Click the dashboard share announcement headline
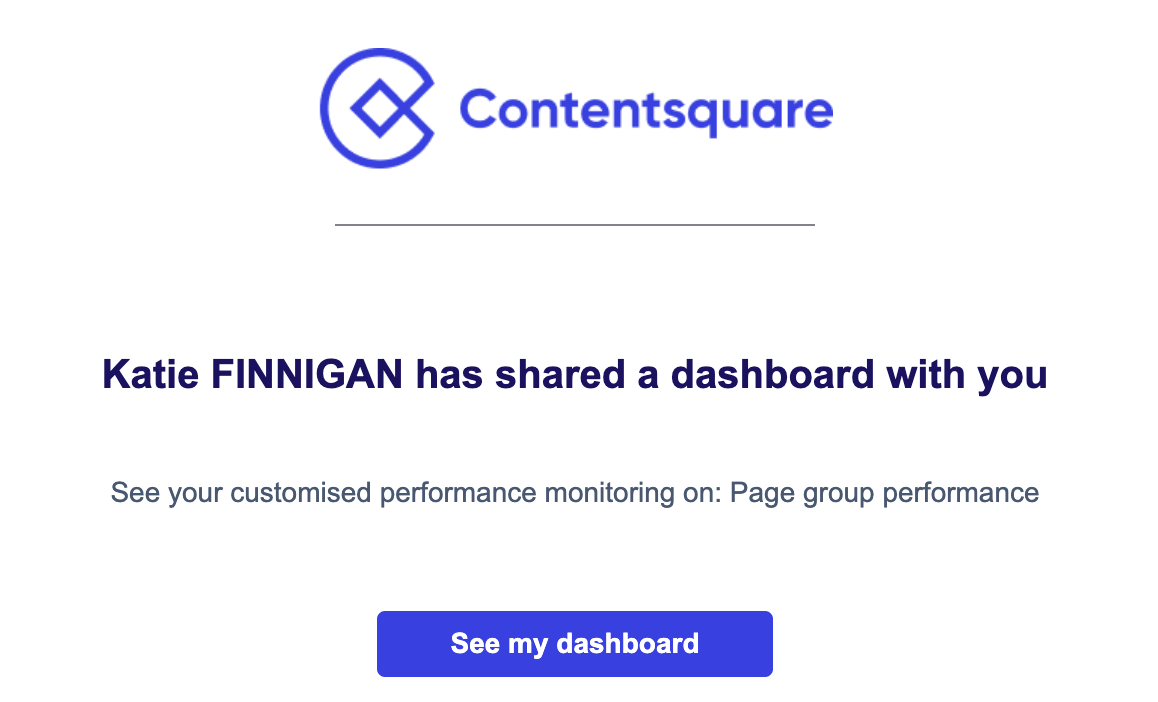The image size is (1158, 702). click(575, 374)
